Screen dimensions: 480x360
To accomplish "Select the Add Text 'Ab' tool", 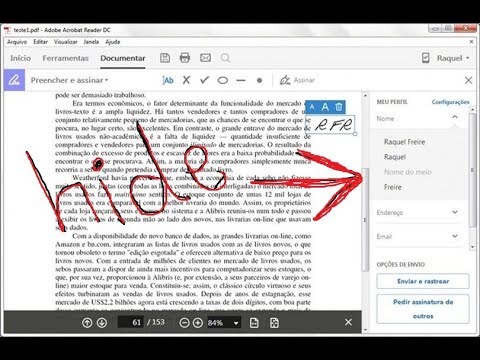I will (x=168, y=80).
